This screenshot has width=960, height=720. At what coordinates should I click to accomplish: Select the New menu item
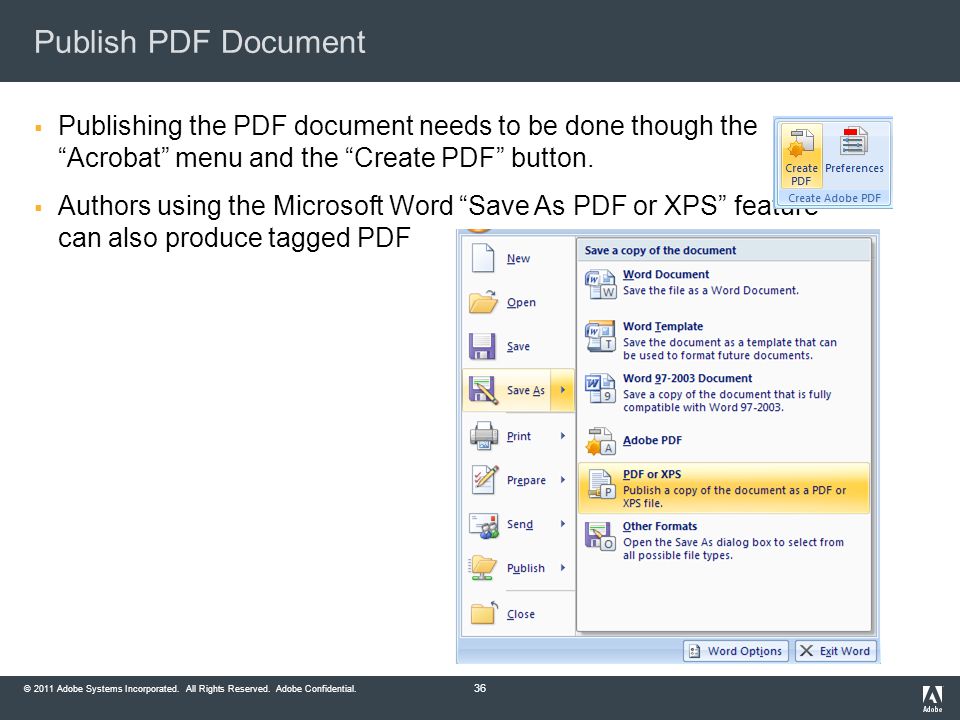click(x=518, y=258)
